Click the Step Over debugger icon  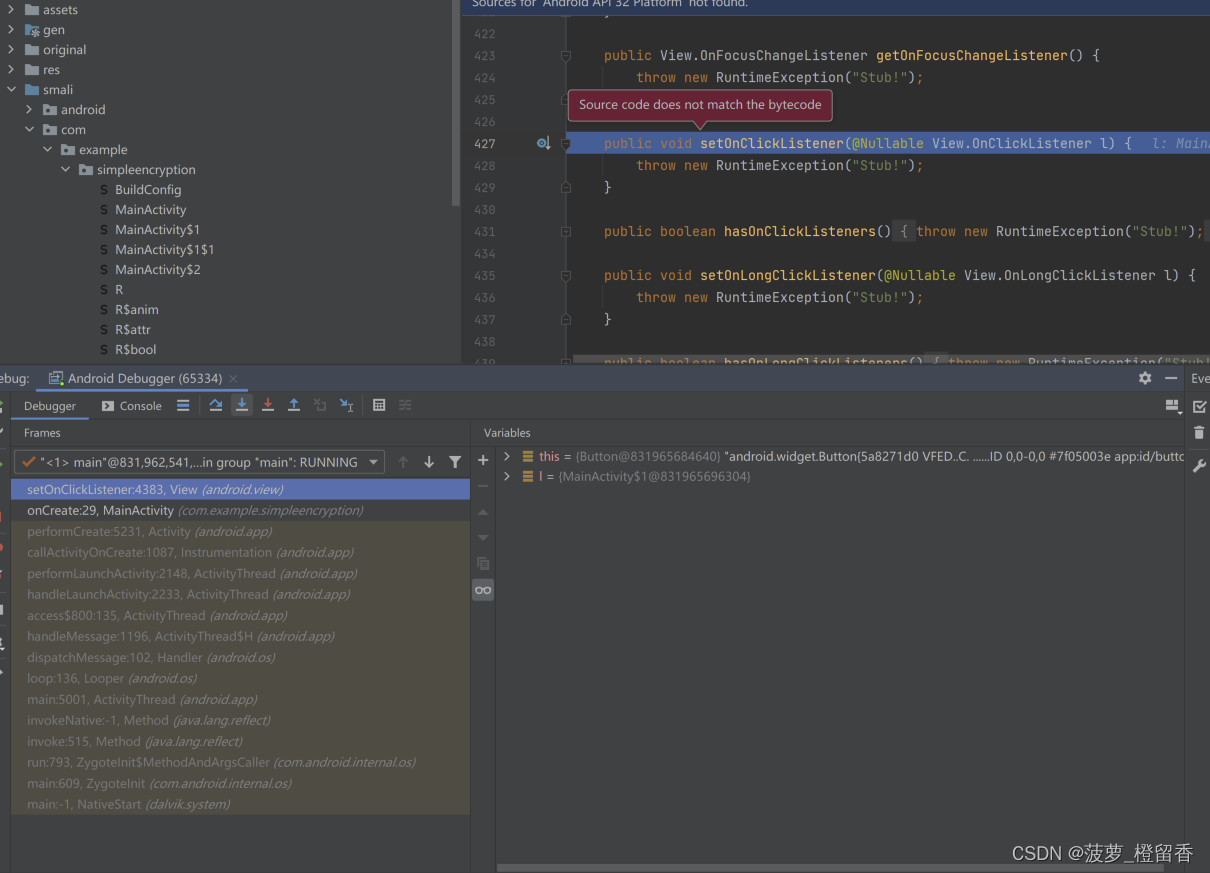215,405
